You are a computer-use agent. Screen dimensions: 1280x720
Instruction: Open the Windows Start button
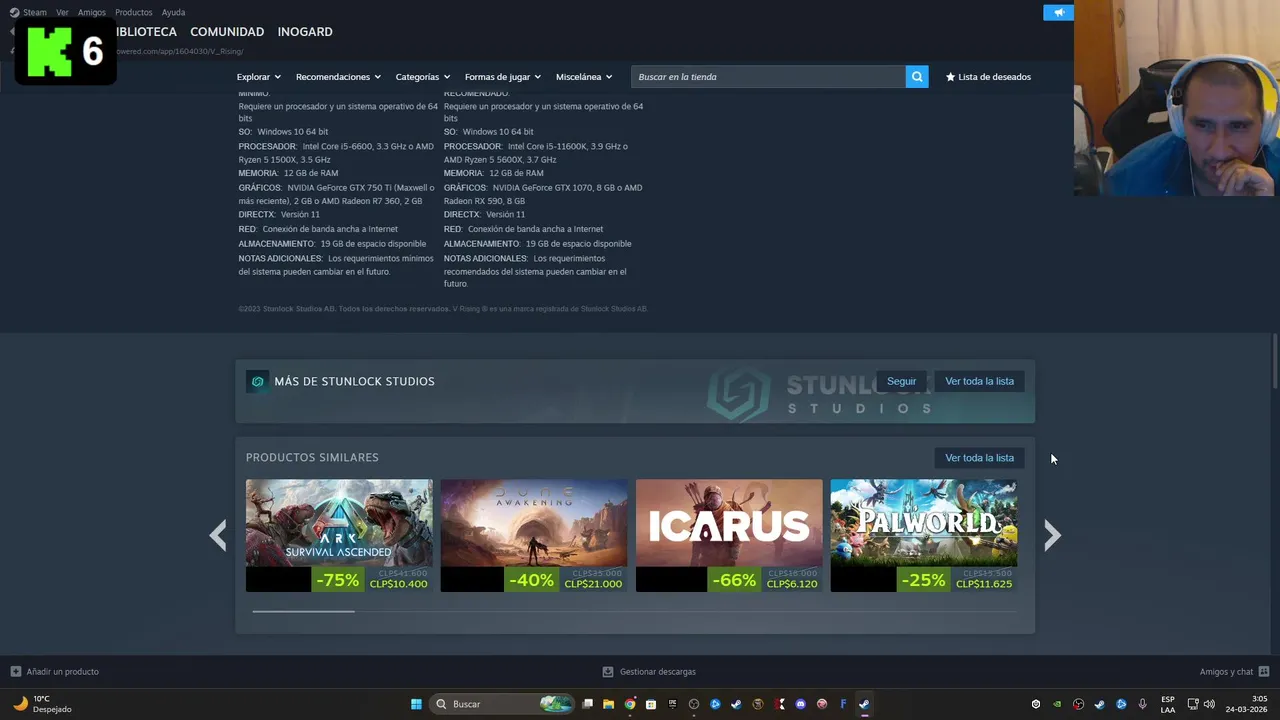coord(416,704)
